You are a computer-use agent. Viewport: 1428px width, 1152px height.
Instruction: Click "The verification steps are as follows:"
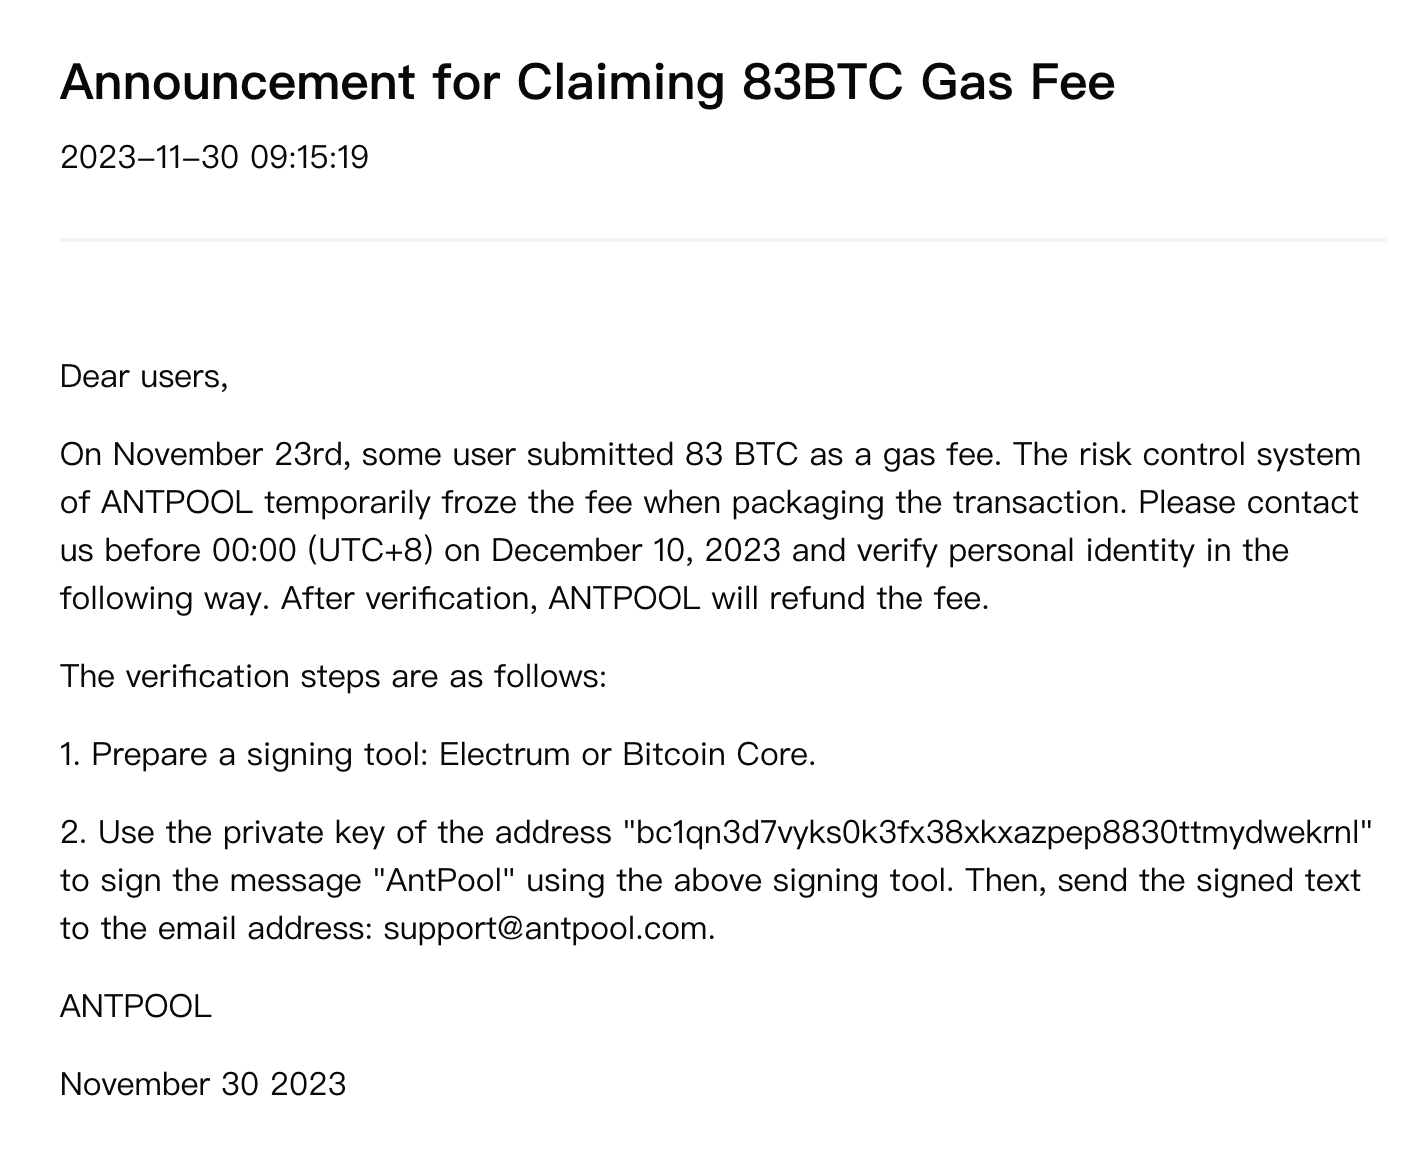pyautogui.click(x=333, y=676)
